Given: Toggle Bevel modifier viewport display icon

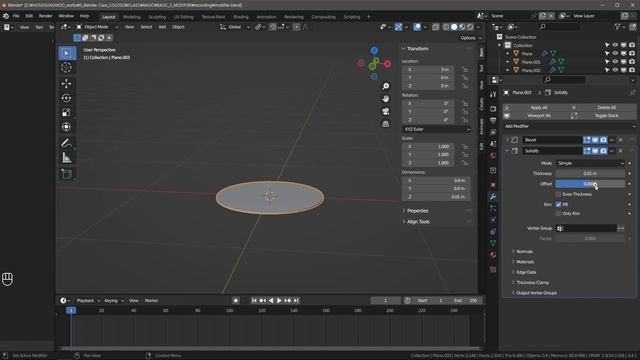Looking at the screenshot, I should [595, 140].
